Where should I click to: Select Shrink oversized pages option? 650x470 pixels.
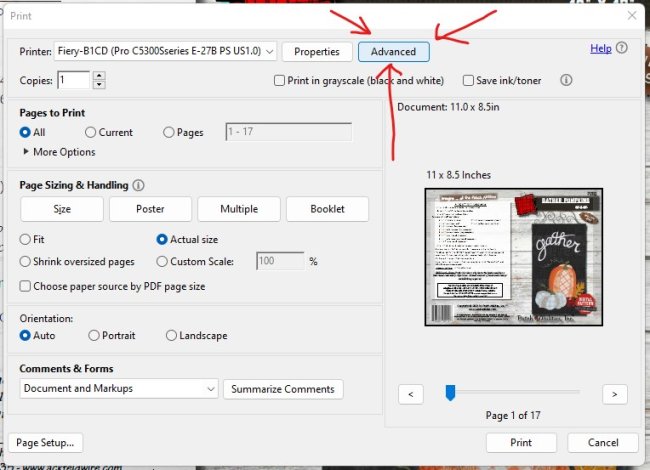pos(25,262)
